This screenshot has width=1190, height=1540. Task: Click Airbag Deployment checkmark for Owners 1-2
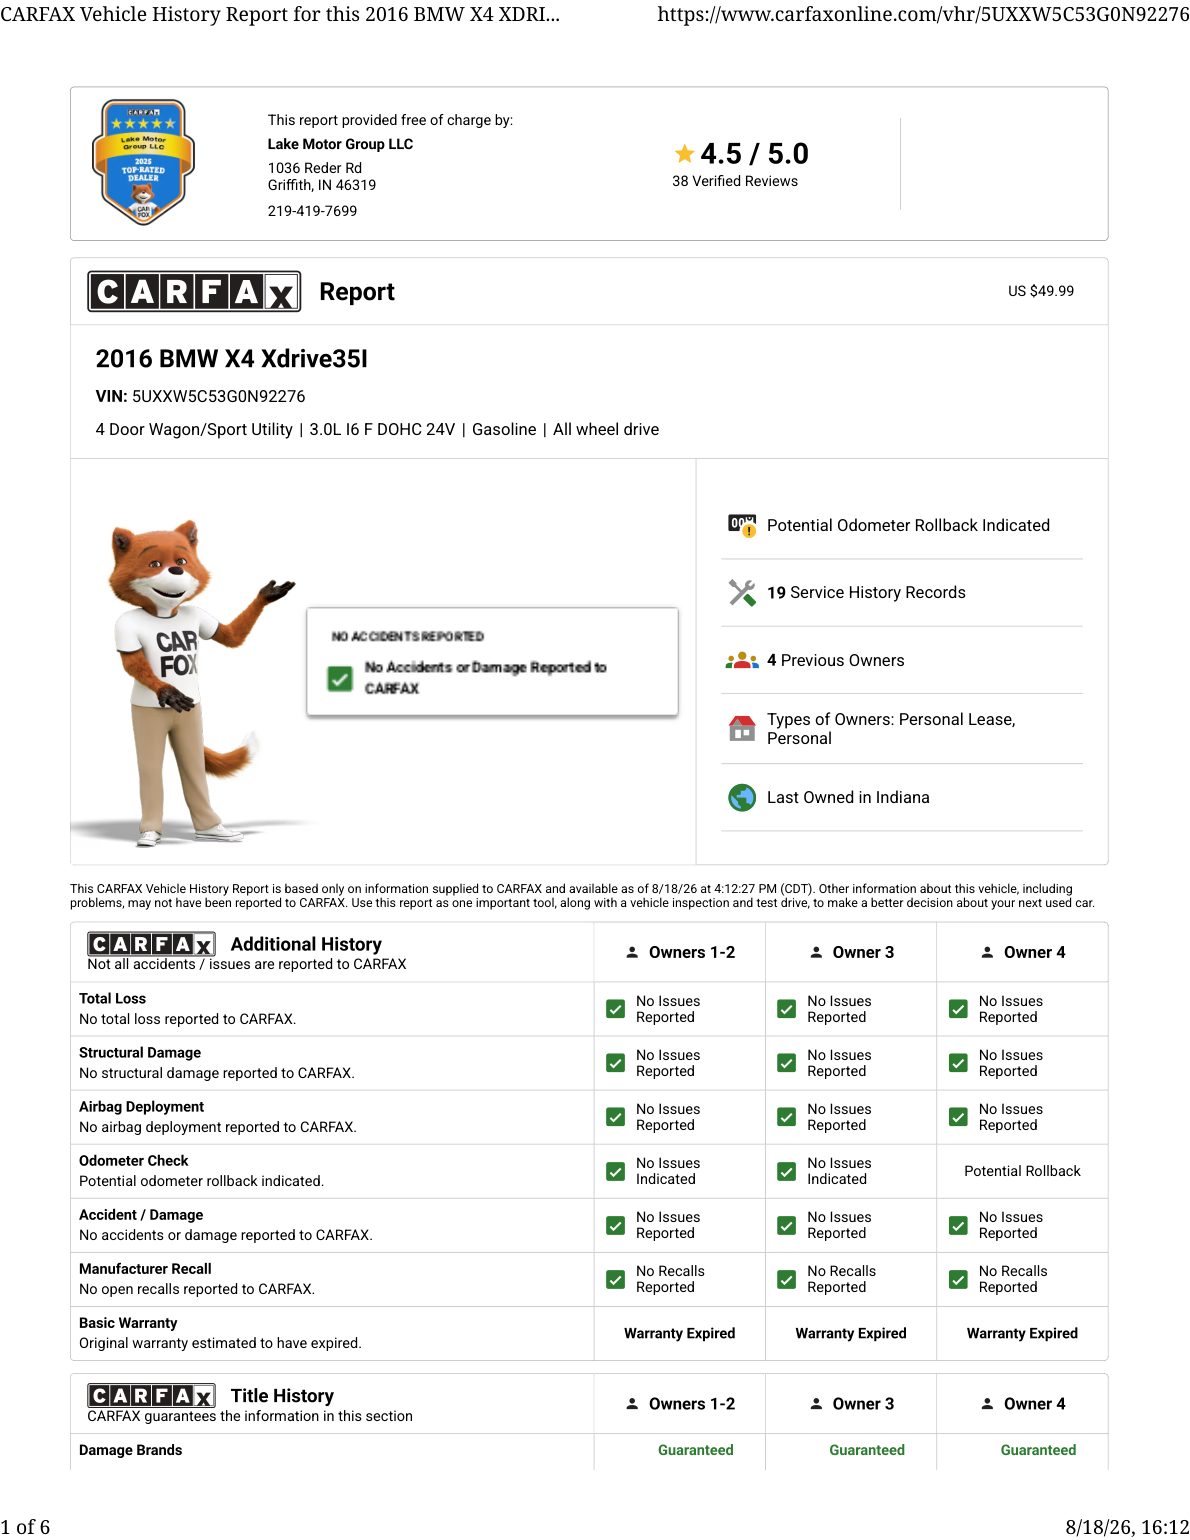(616, 1117)
